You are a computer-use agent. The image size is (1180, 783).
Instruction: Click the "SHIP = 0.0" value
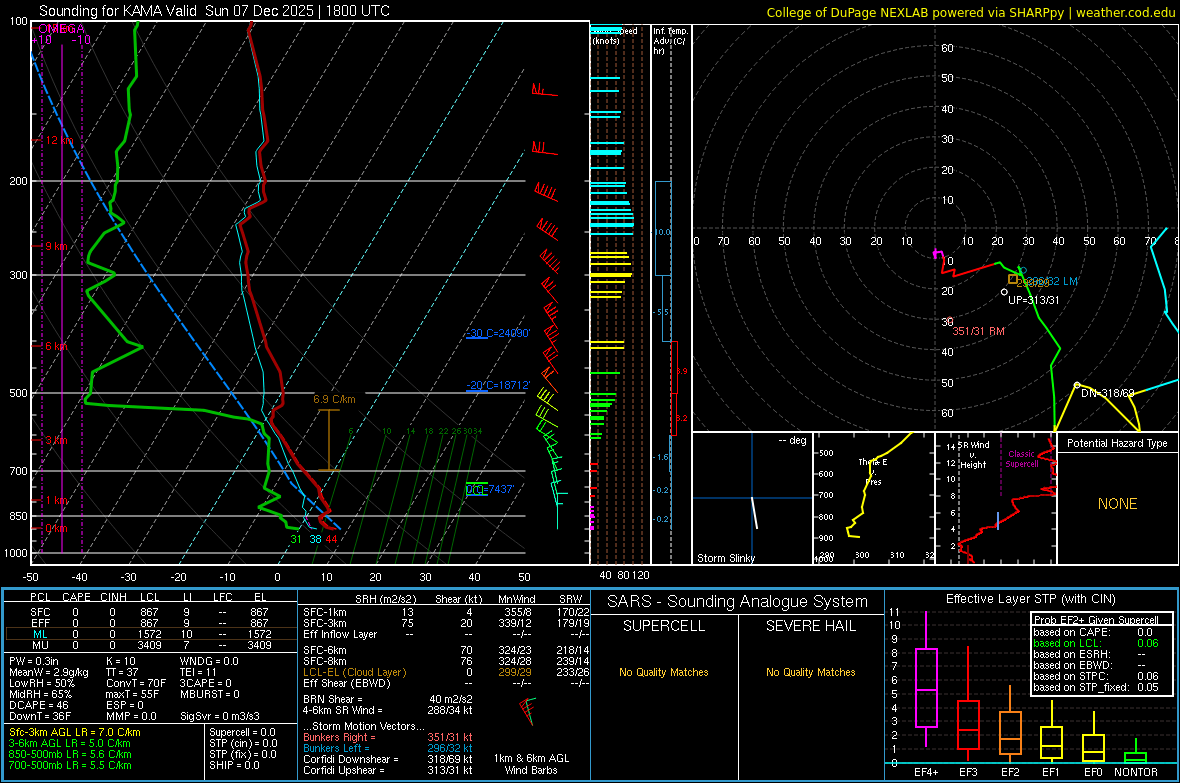coord(234,765)
